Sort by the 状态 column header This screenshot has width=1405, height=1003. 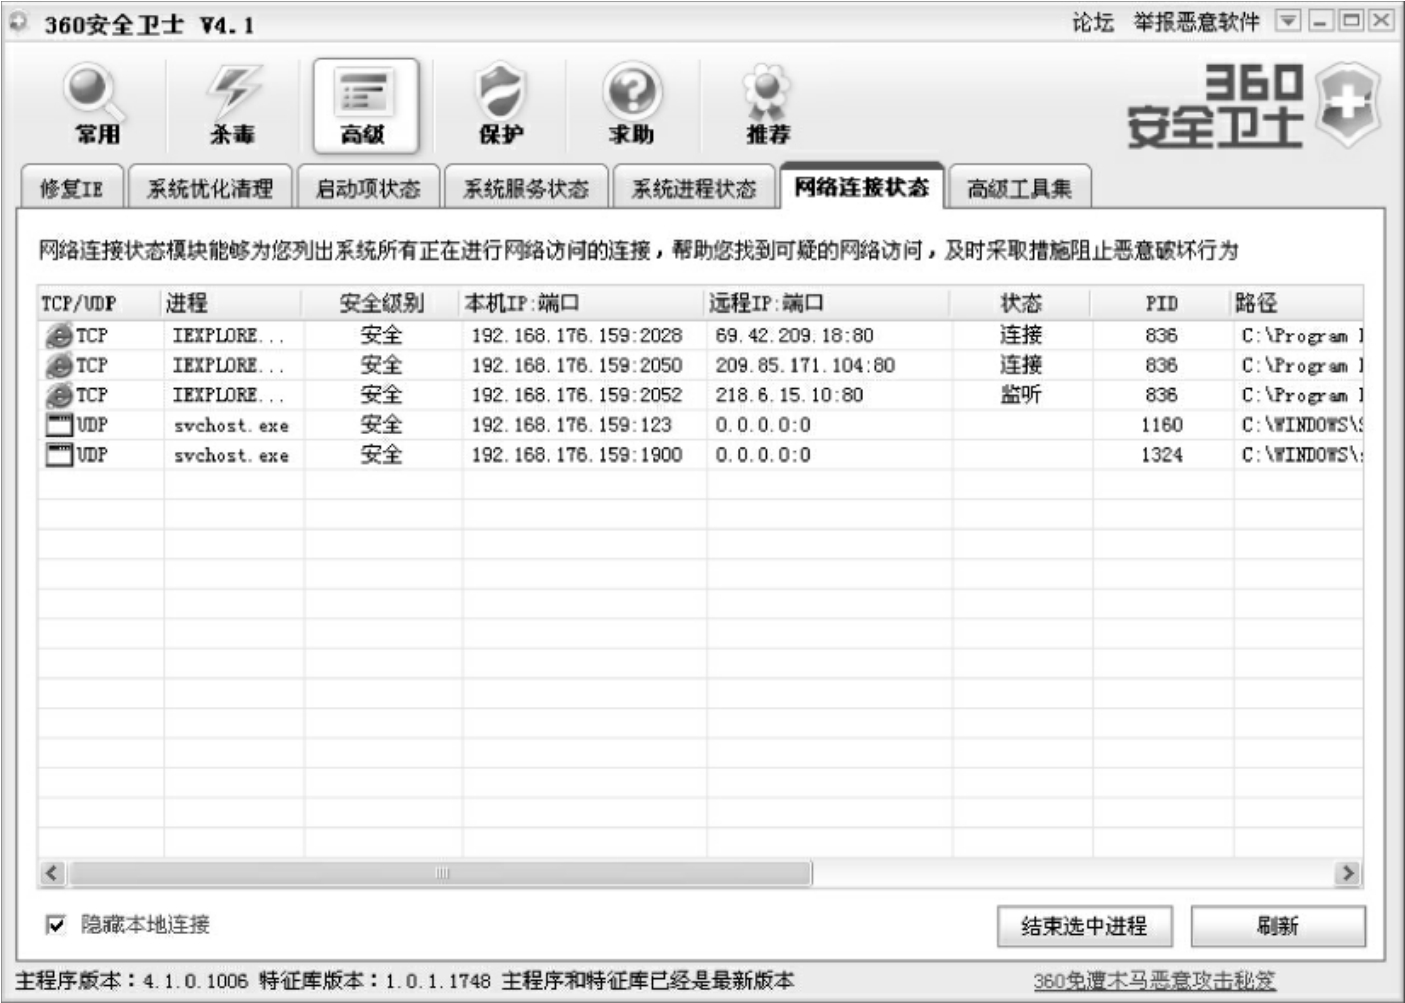point(1022,303)
